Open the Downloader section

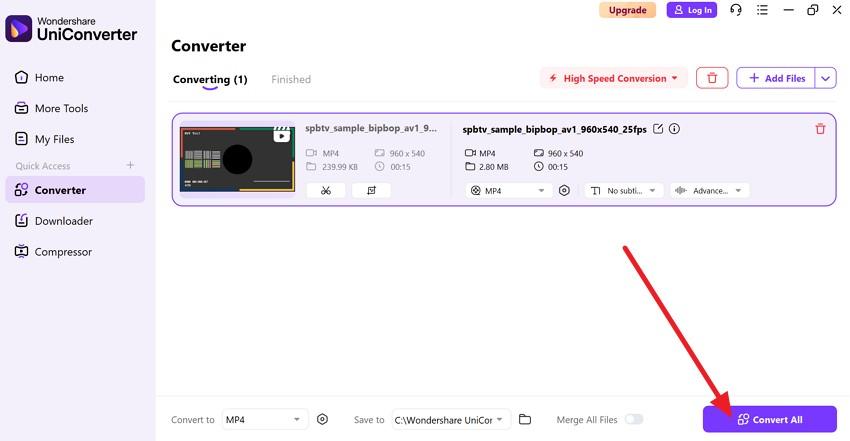click(x=54, y=221)
